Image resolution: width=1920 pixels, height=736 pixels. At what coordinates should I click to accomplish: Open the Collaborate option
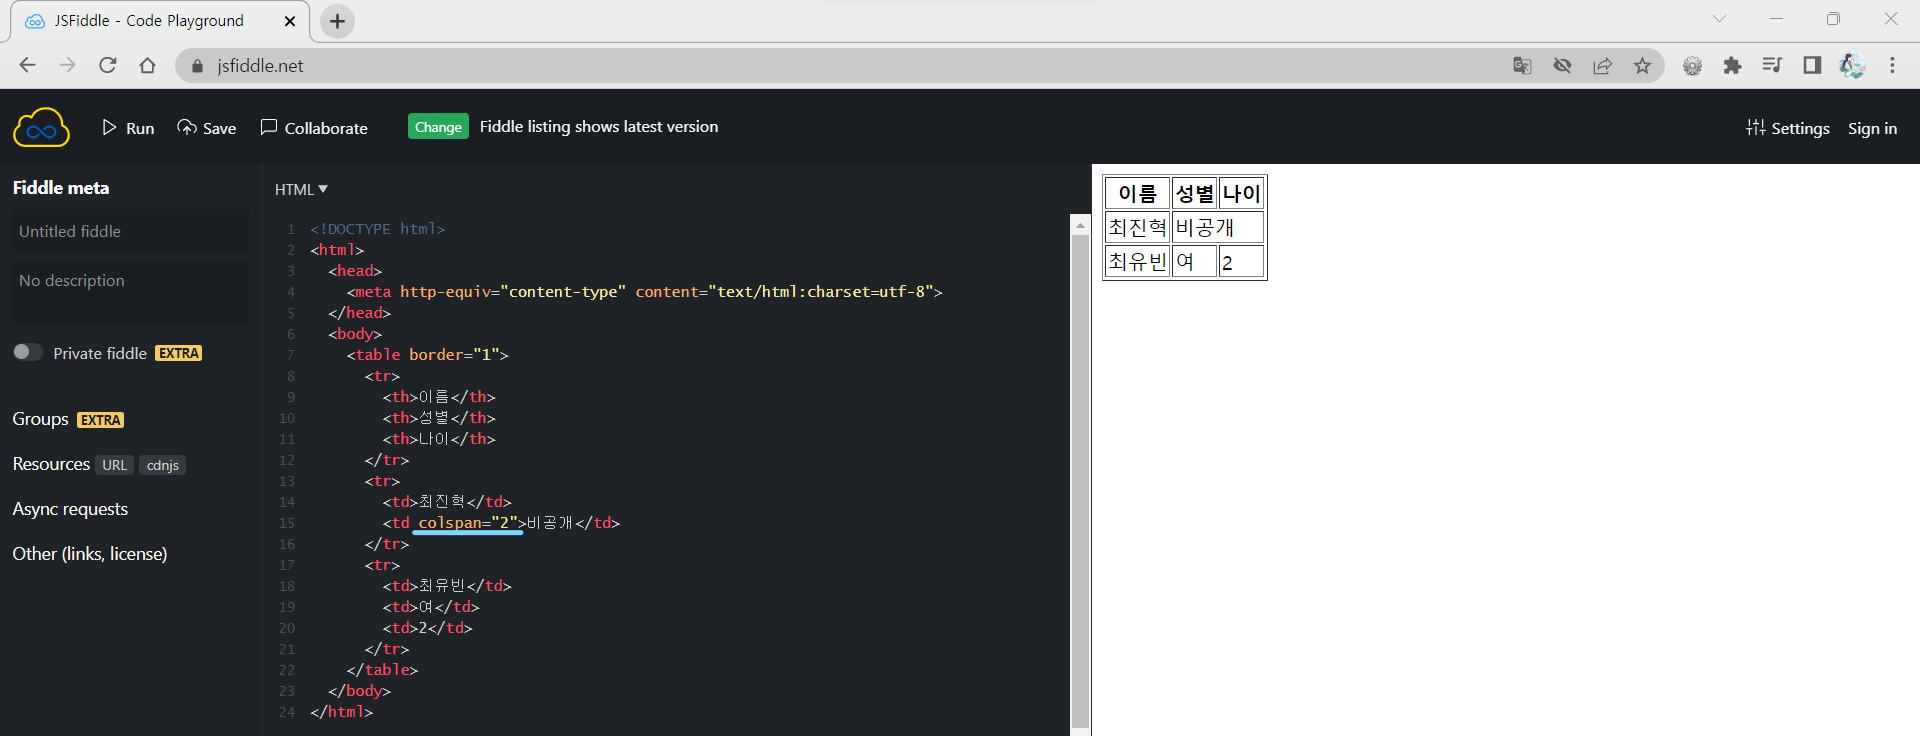pyautogui.click(x=314, y=128)
